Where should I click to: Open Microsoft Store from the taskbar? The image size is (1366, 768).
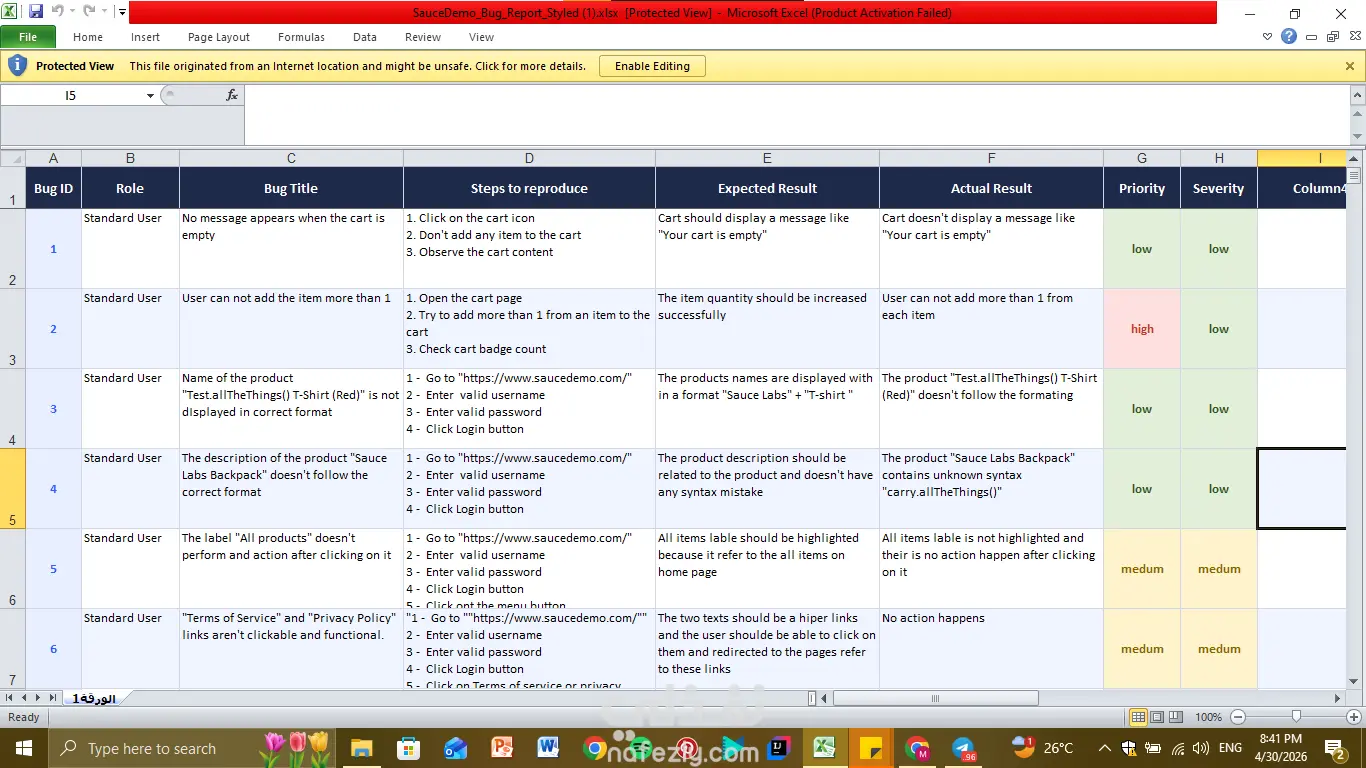pos(408,748)
